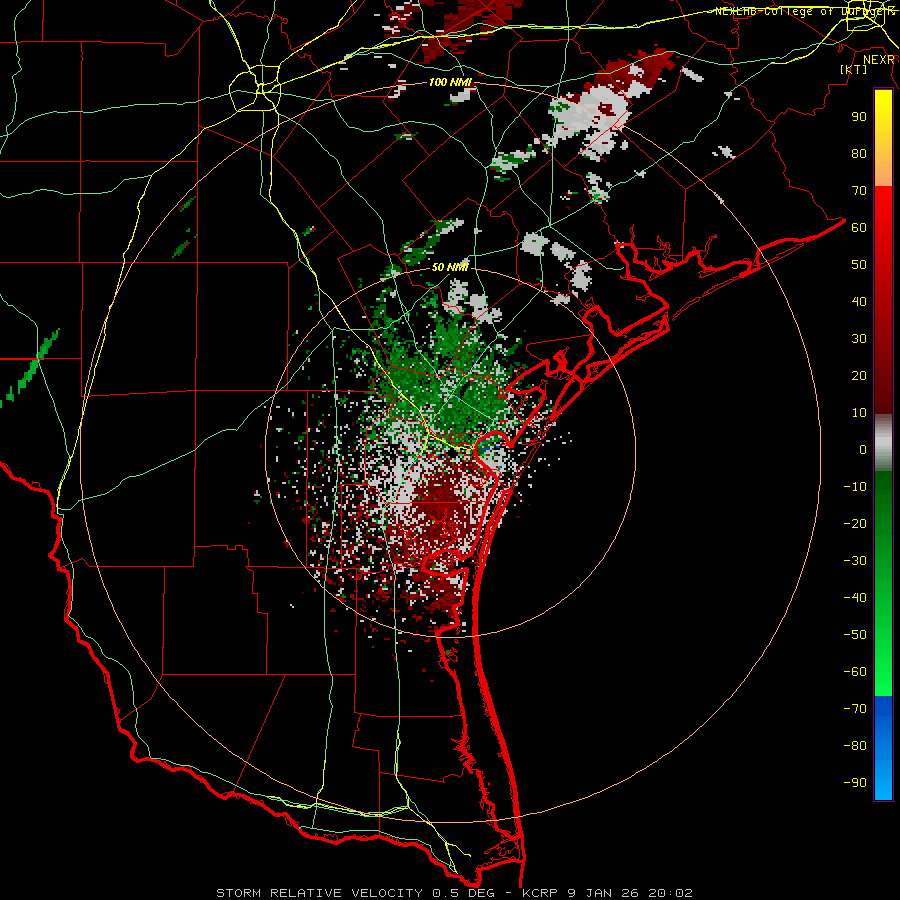Click the 'STORM RELATIVE VELOCITY' product title

click(x=319, y=893)
